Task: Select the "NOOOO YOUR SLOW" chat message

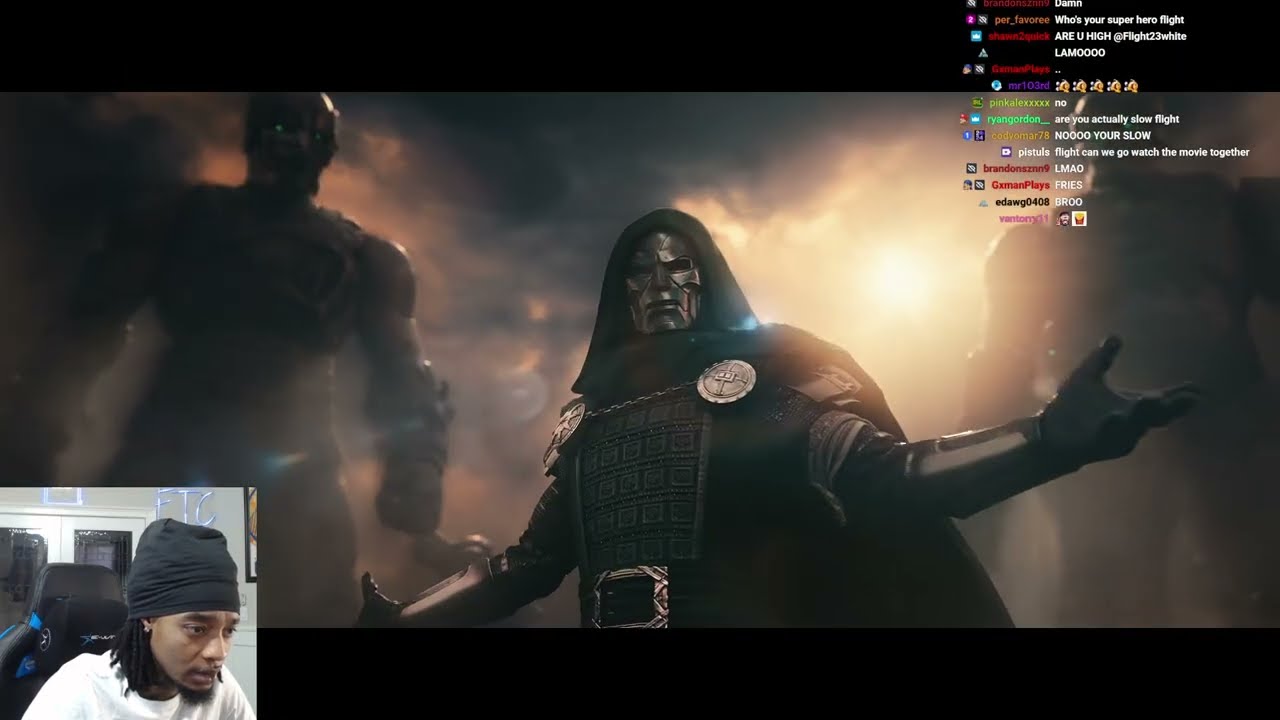Action: point(1102,135)
